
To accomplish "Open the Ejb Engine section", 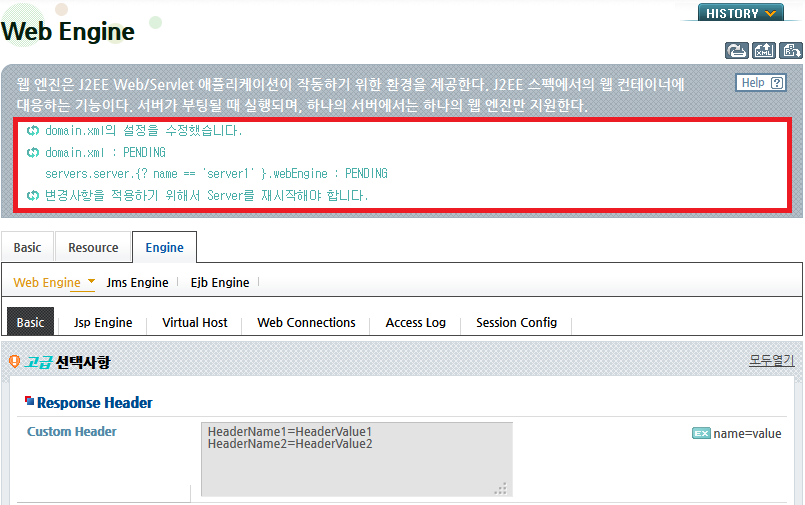I will coord(220,282).
